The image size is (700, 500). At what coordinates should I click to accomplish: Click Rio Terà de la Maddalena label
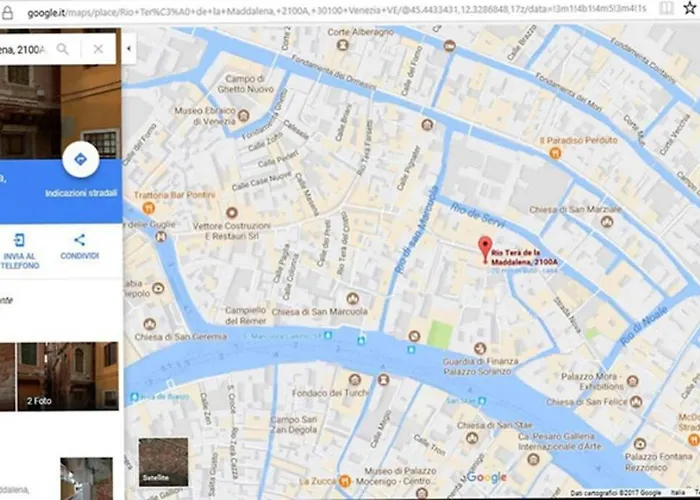[523, 257]
